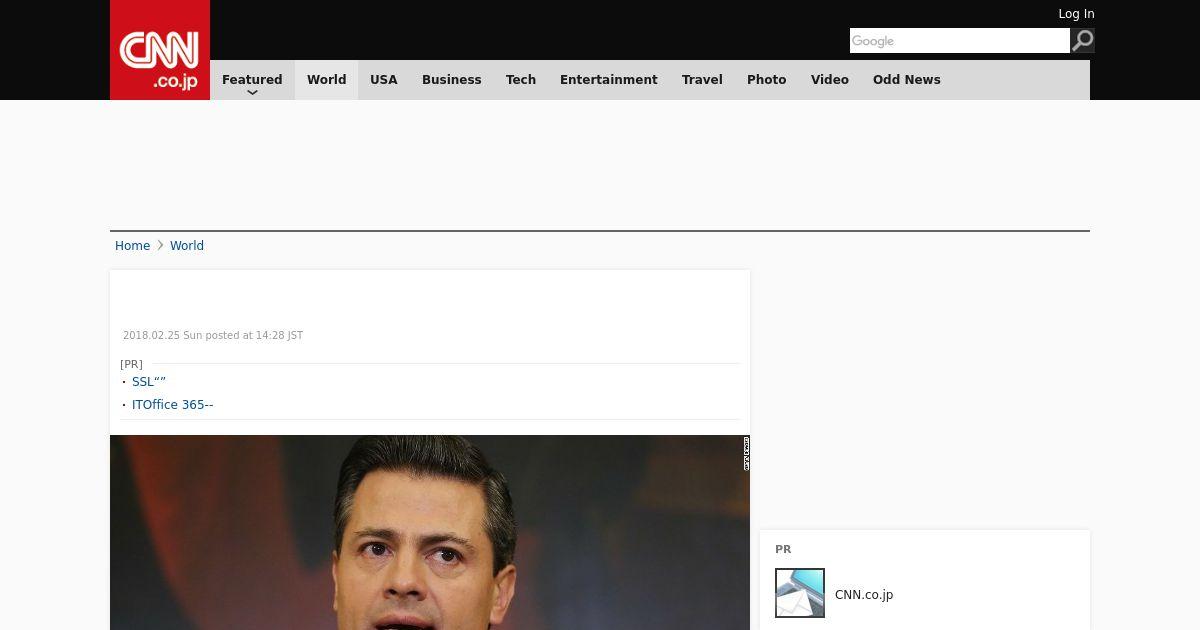This screenshot has width=1200, height=630.
Task: Open the Photo section
Action: (x=767, y=80)
